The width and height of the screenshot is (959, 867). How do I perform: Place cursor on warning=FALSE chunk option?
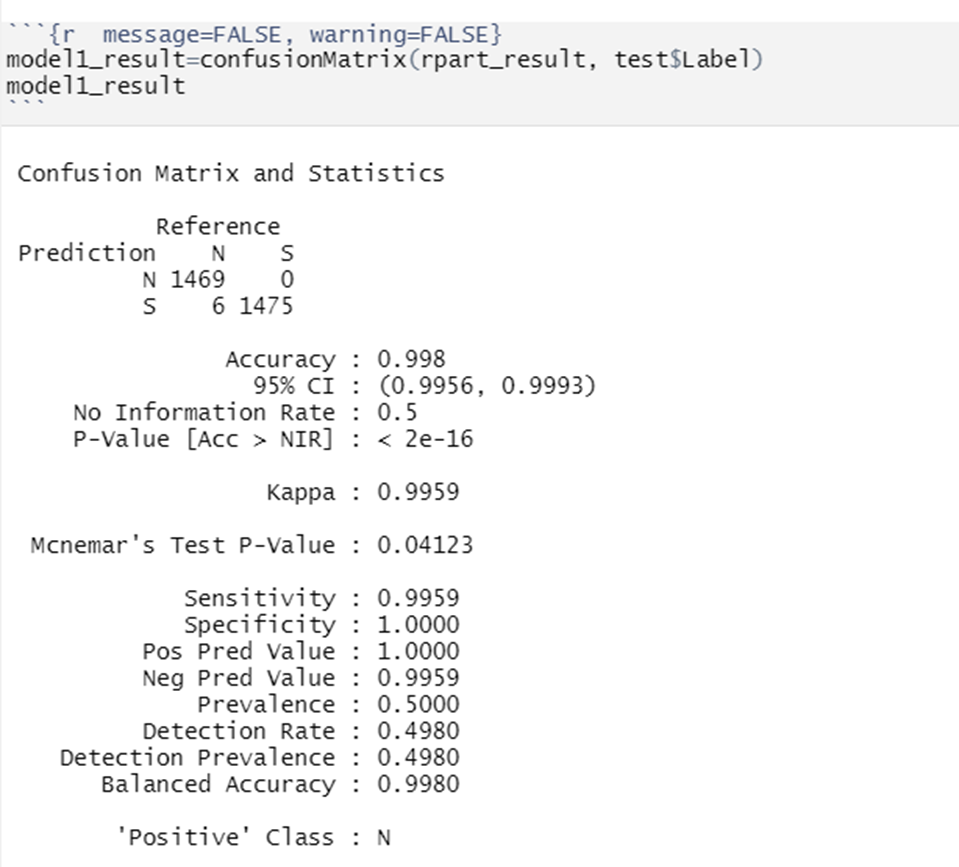pos(401,35)
